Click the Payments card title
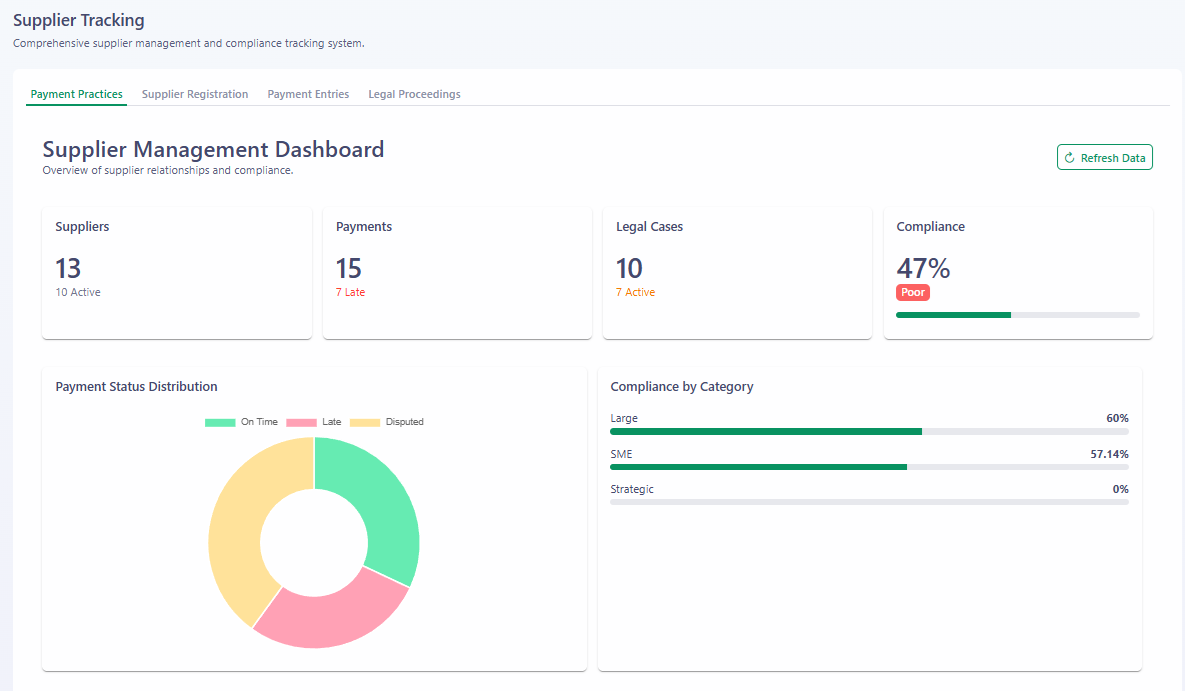 pyautogui.click(x=364, y=227)
